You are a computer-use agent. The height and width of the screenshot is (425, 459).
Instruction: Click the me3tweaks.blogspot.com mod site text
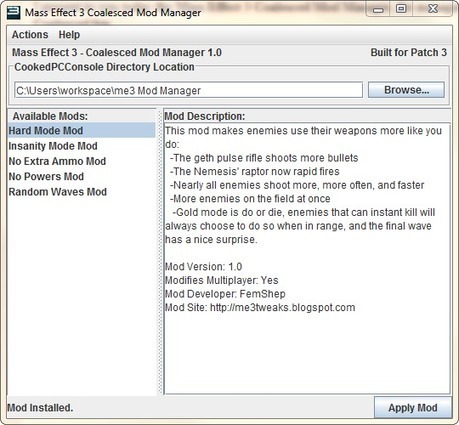[x=282, y=307]
